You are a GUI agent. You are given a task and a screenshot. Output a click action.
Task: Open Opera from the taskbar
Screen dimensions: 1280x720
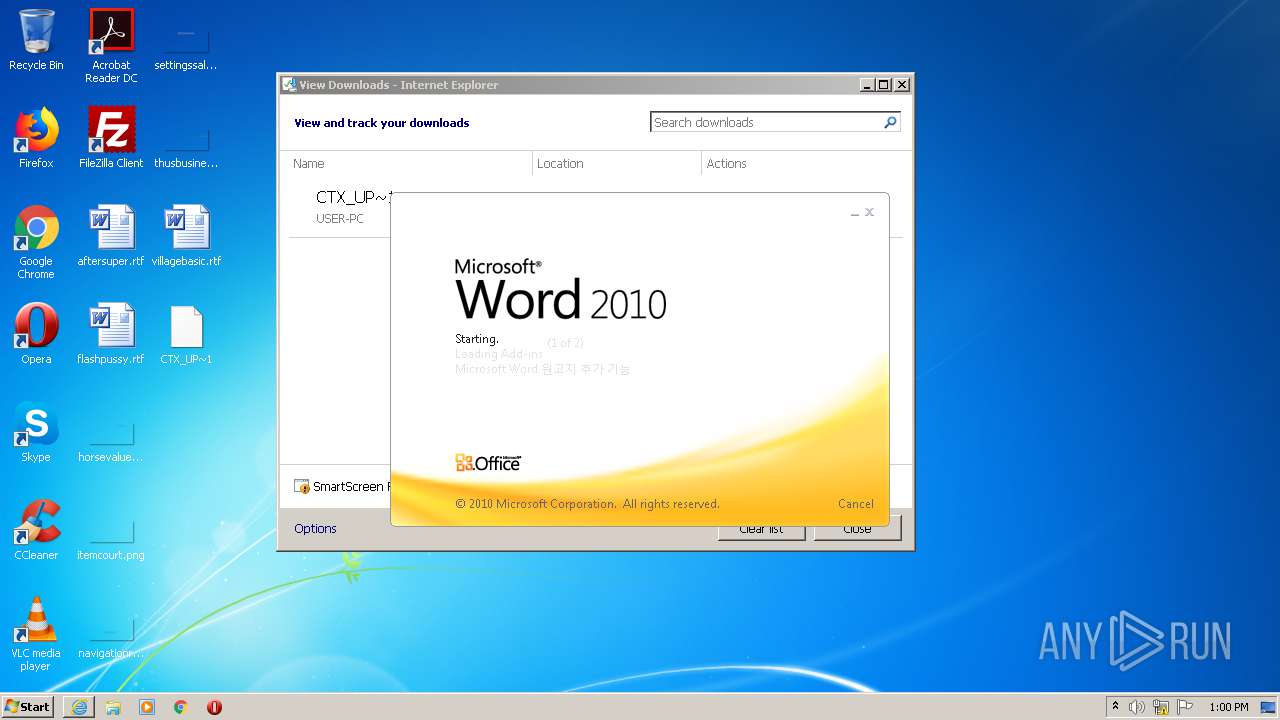pyautogui.click(x=214, y=707)
